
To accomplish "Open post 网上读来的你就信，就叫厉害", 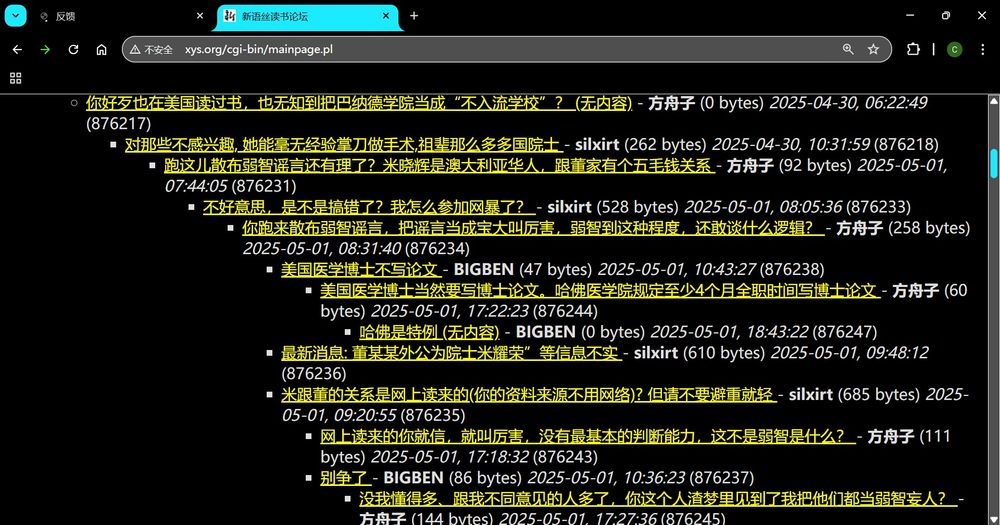I will pyautogui.click(x=587, y=436).
